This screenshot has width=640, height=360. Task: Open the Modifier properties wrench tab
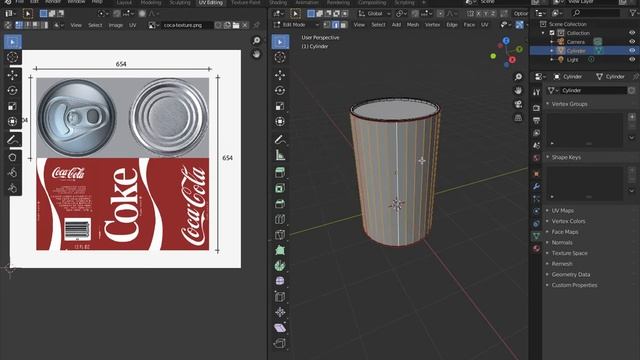click(x=536, y=187)
